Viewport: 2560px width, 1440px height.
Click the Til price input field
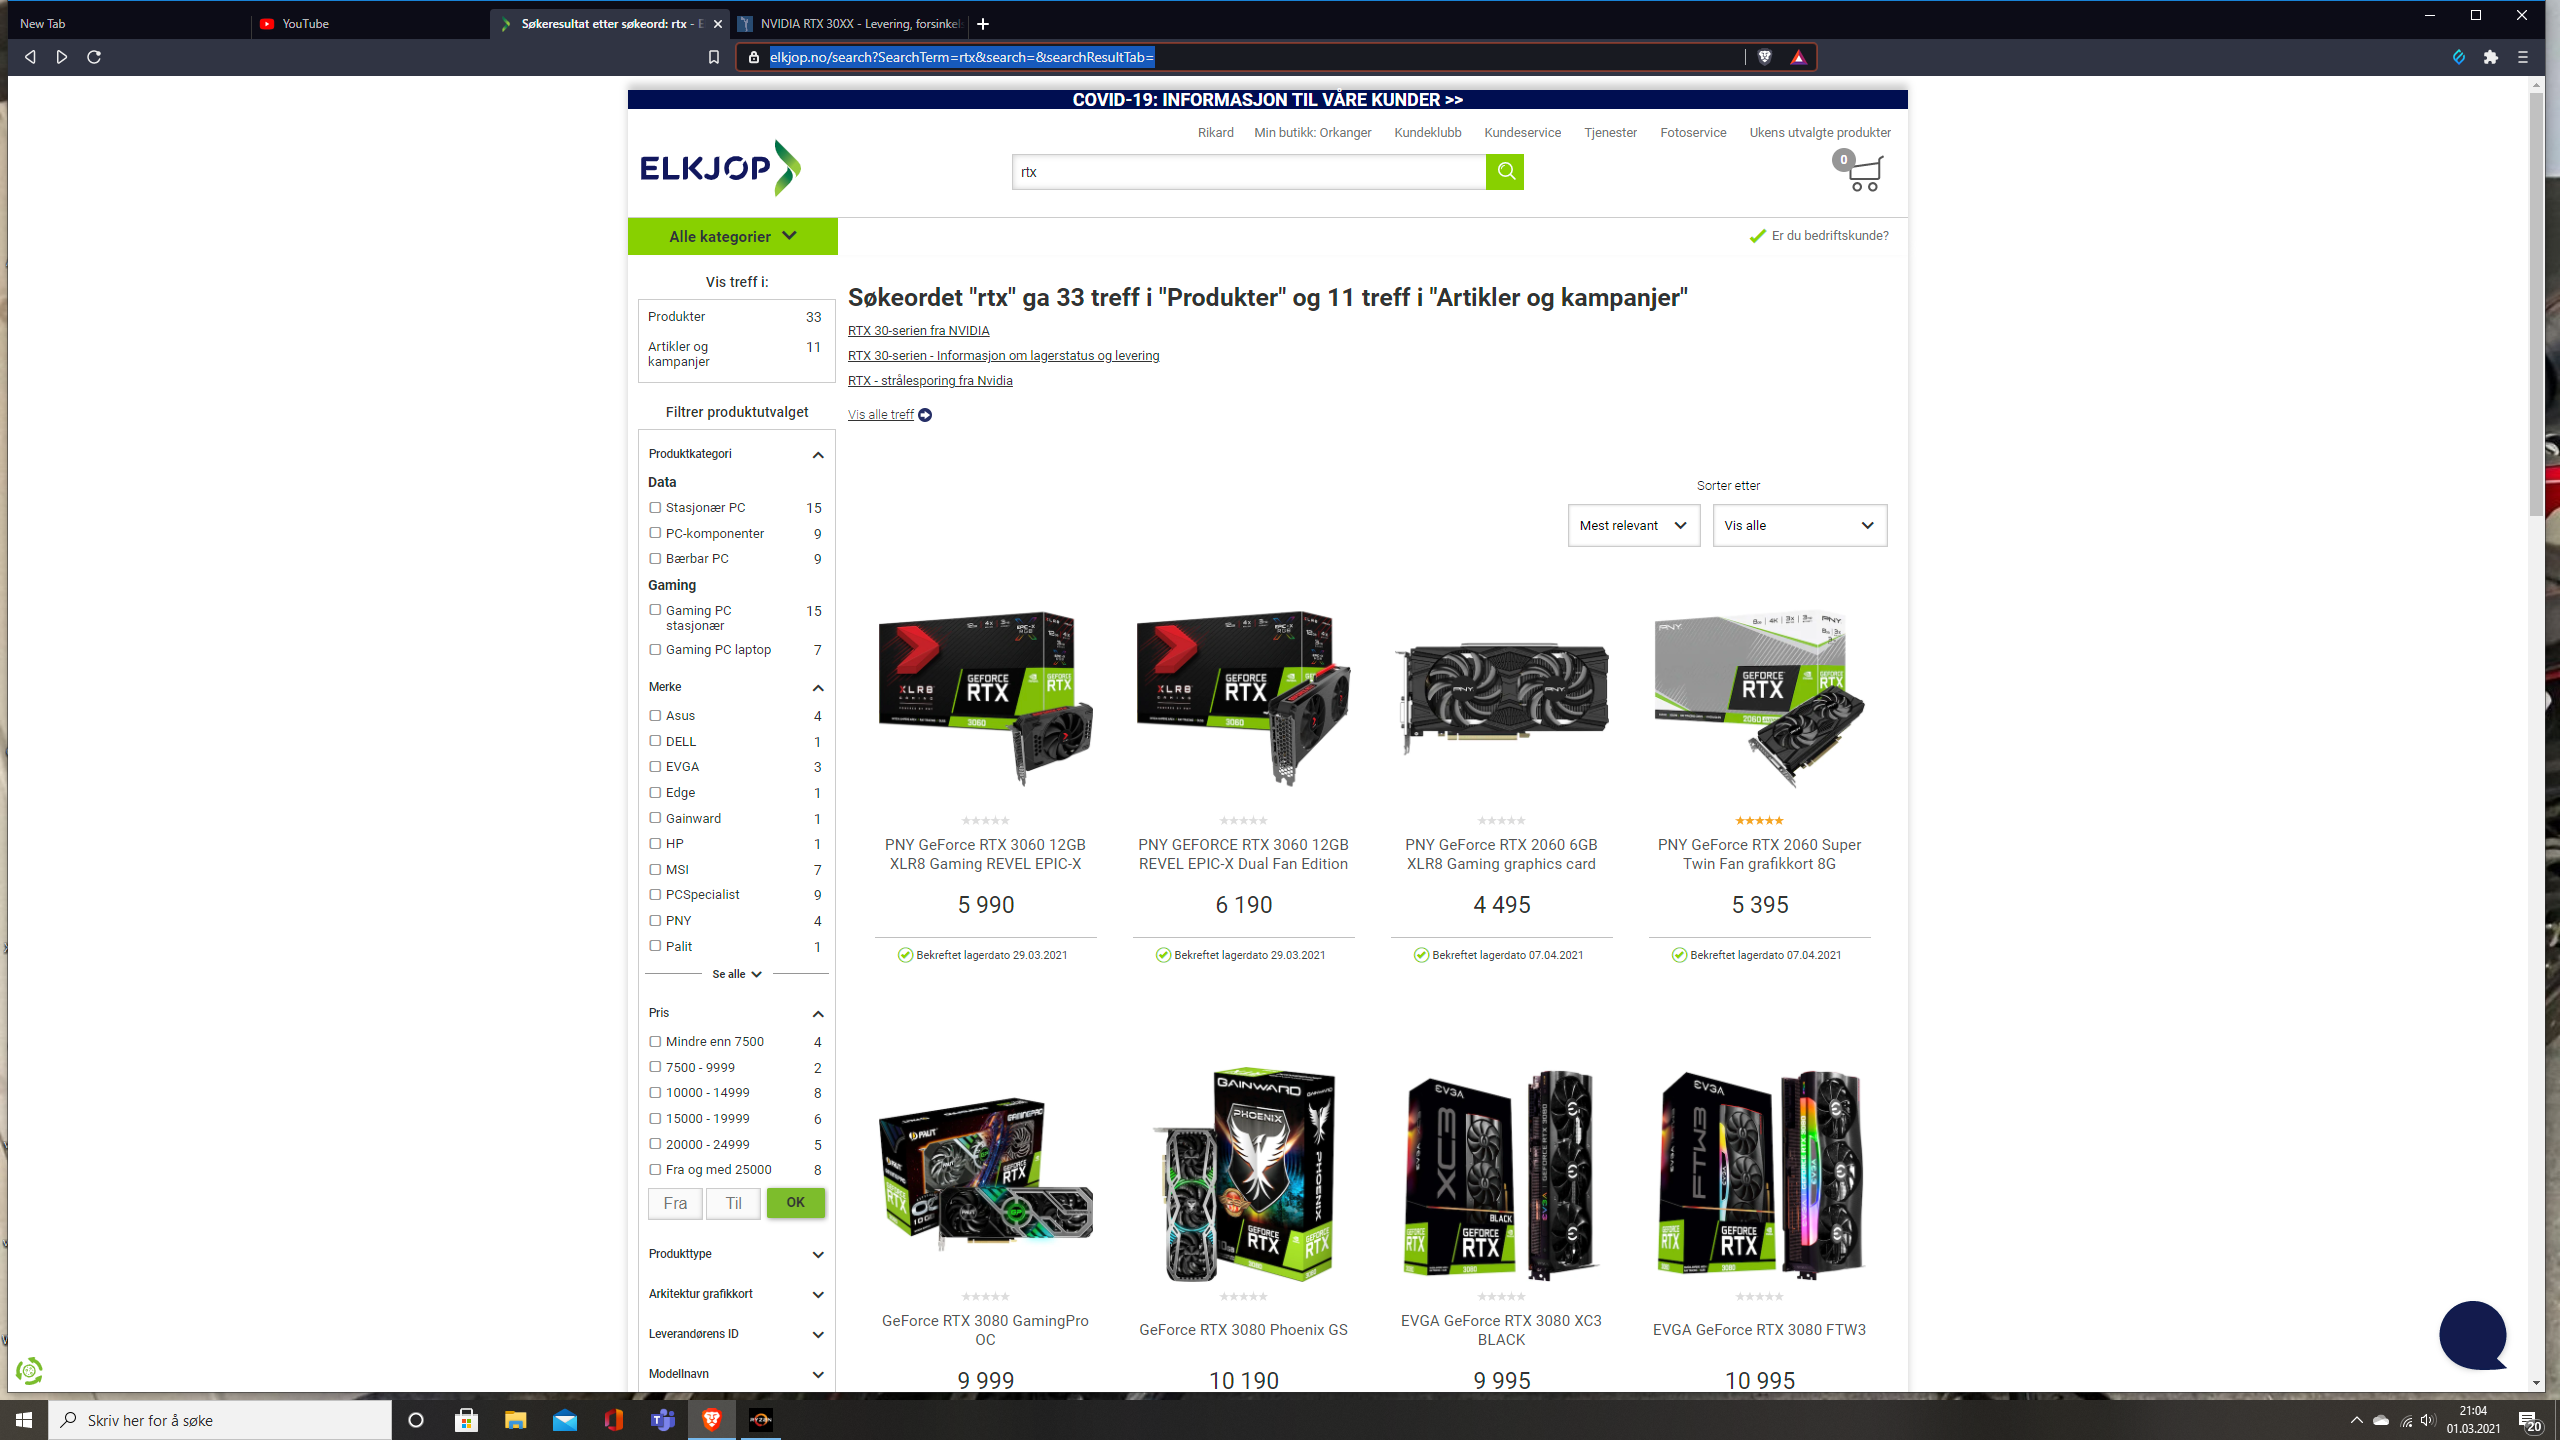(x=733, y=1204)
